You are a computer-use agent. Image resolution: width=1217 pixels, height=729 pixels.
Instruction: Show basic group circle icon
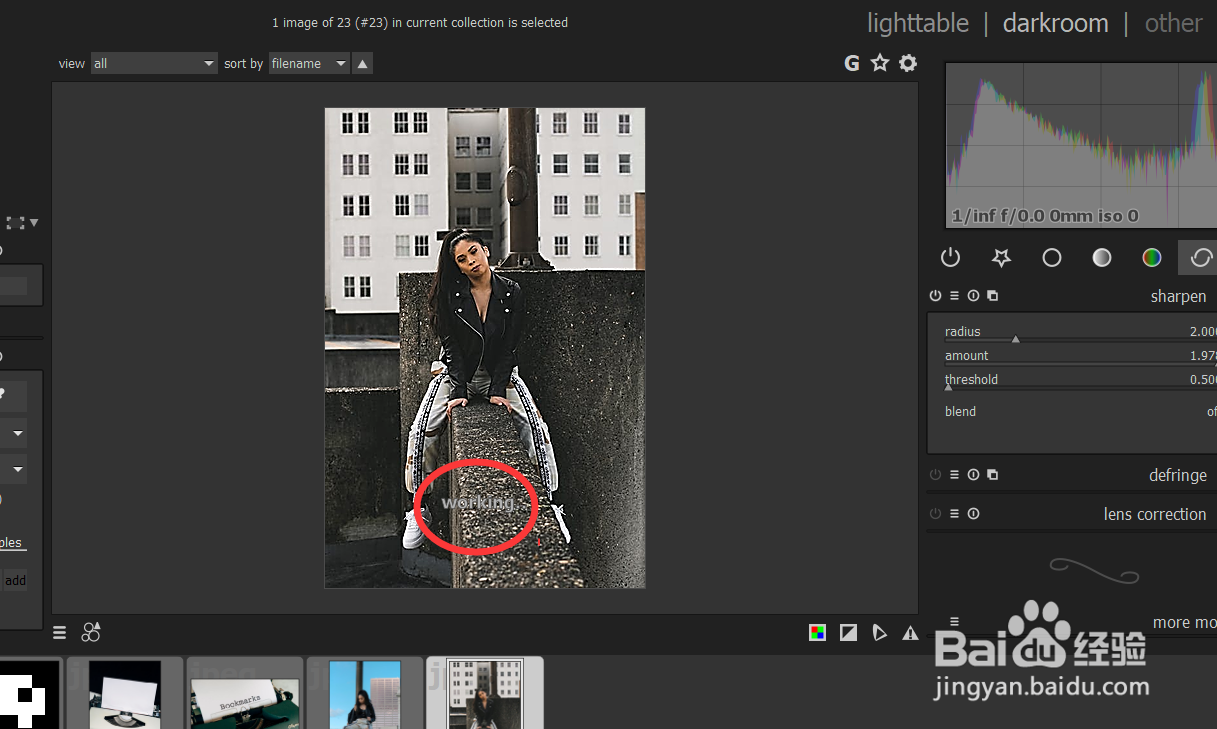(x=1051, y=258)
